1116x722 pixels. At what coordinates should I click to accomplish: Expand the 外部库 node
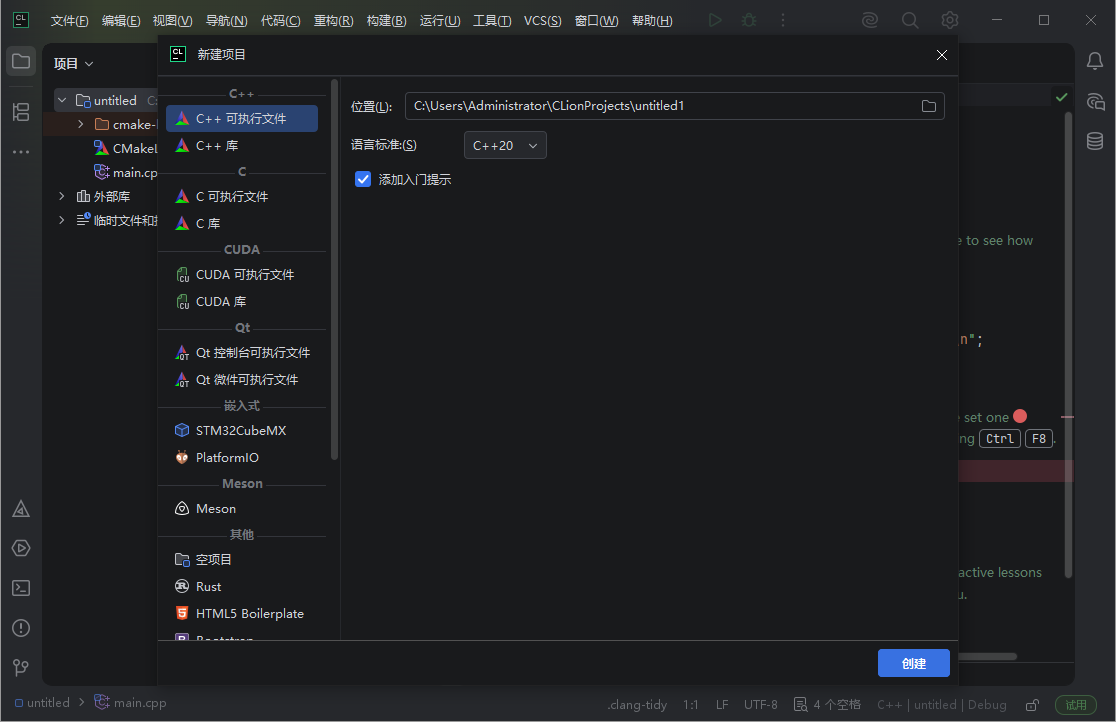pos(61,196)
